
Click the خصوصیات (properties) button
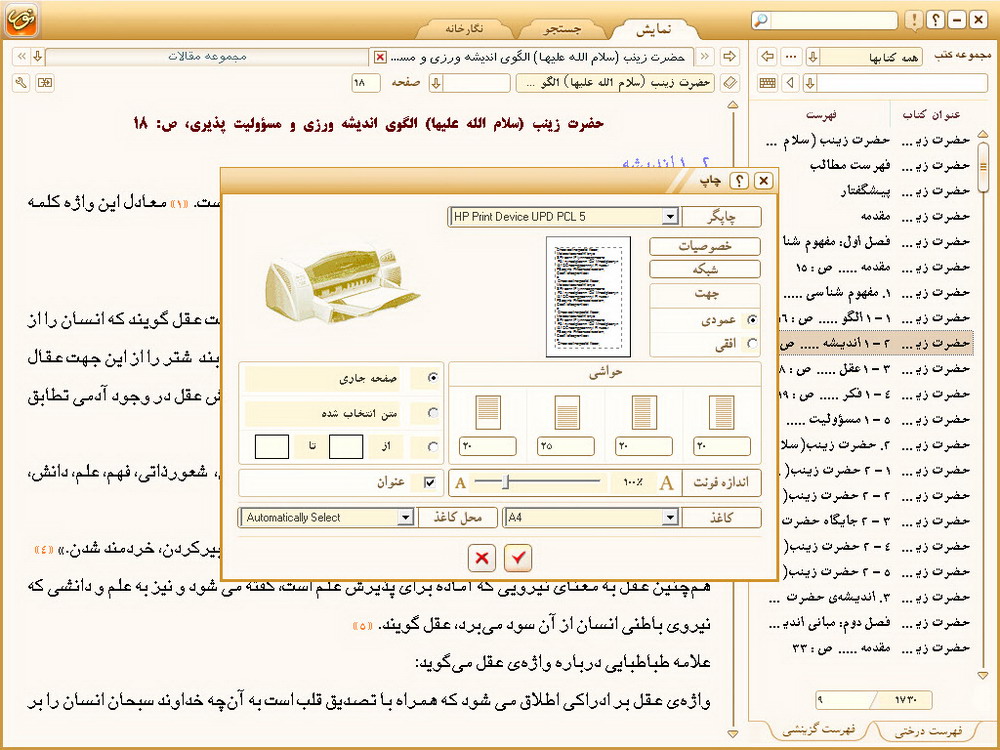[x=705, y=246]
